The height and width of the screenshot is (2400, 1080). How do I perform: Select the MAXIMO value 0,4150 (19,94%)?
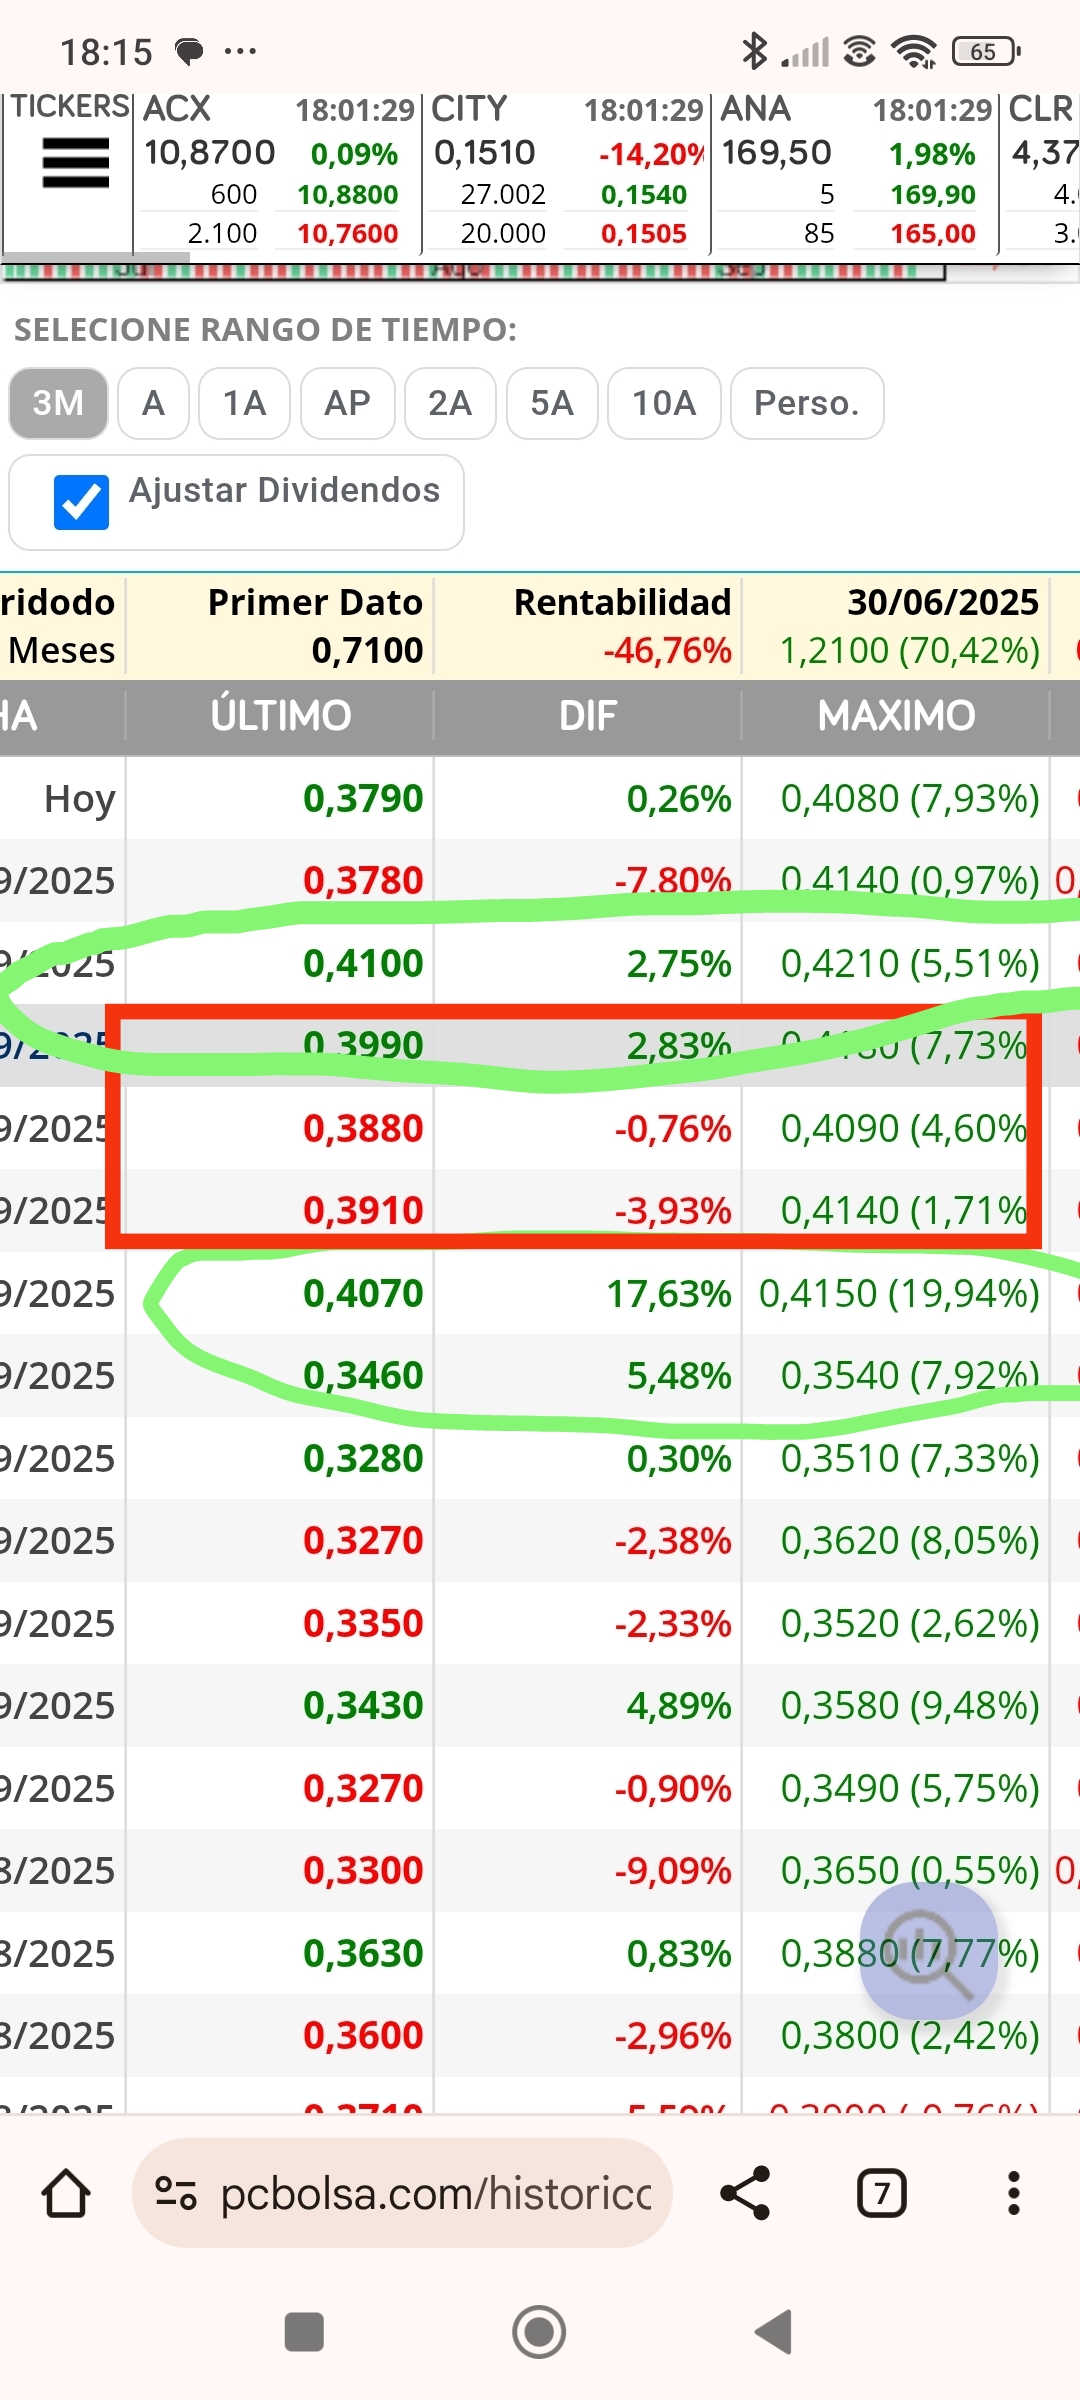pos(899,1294)
